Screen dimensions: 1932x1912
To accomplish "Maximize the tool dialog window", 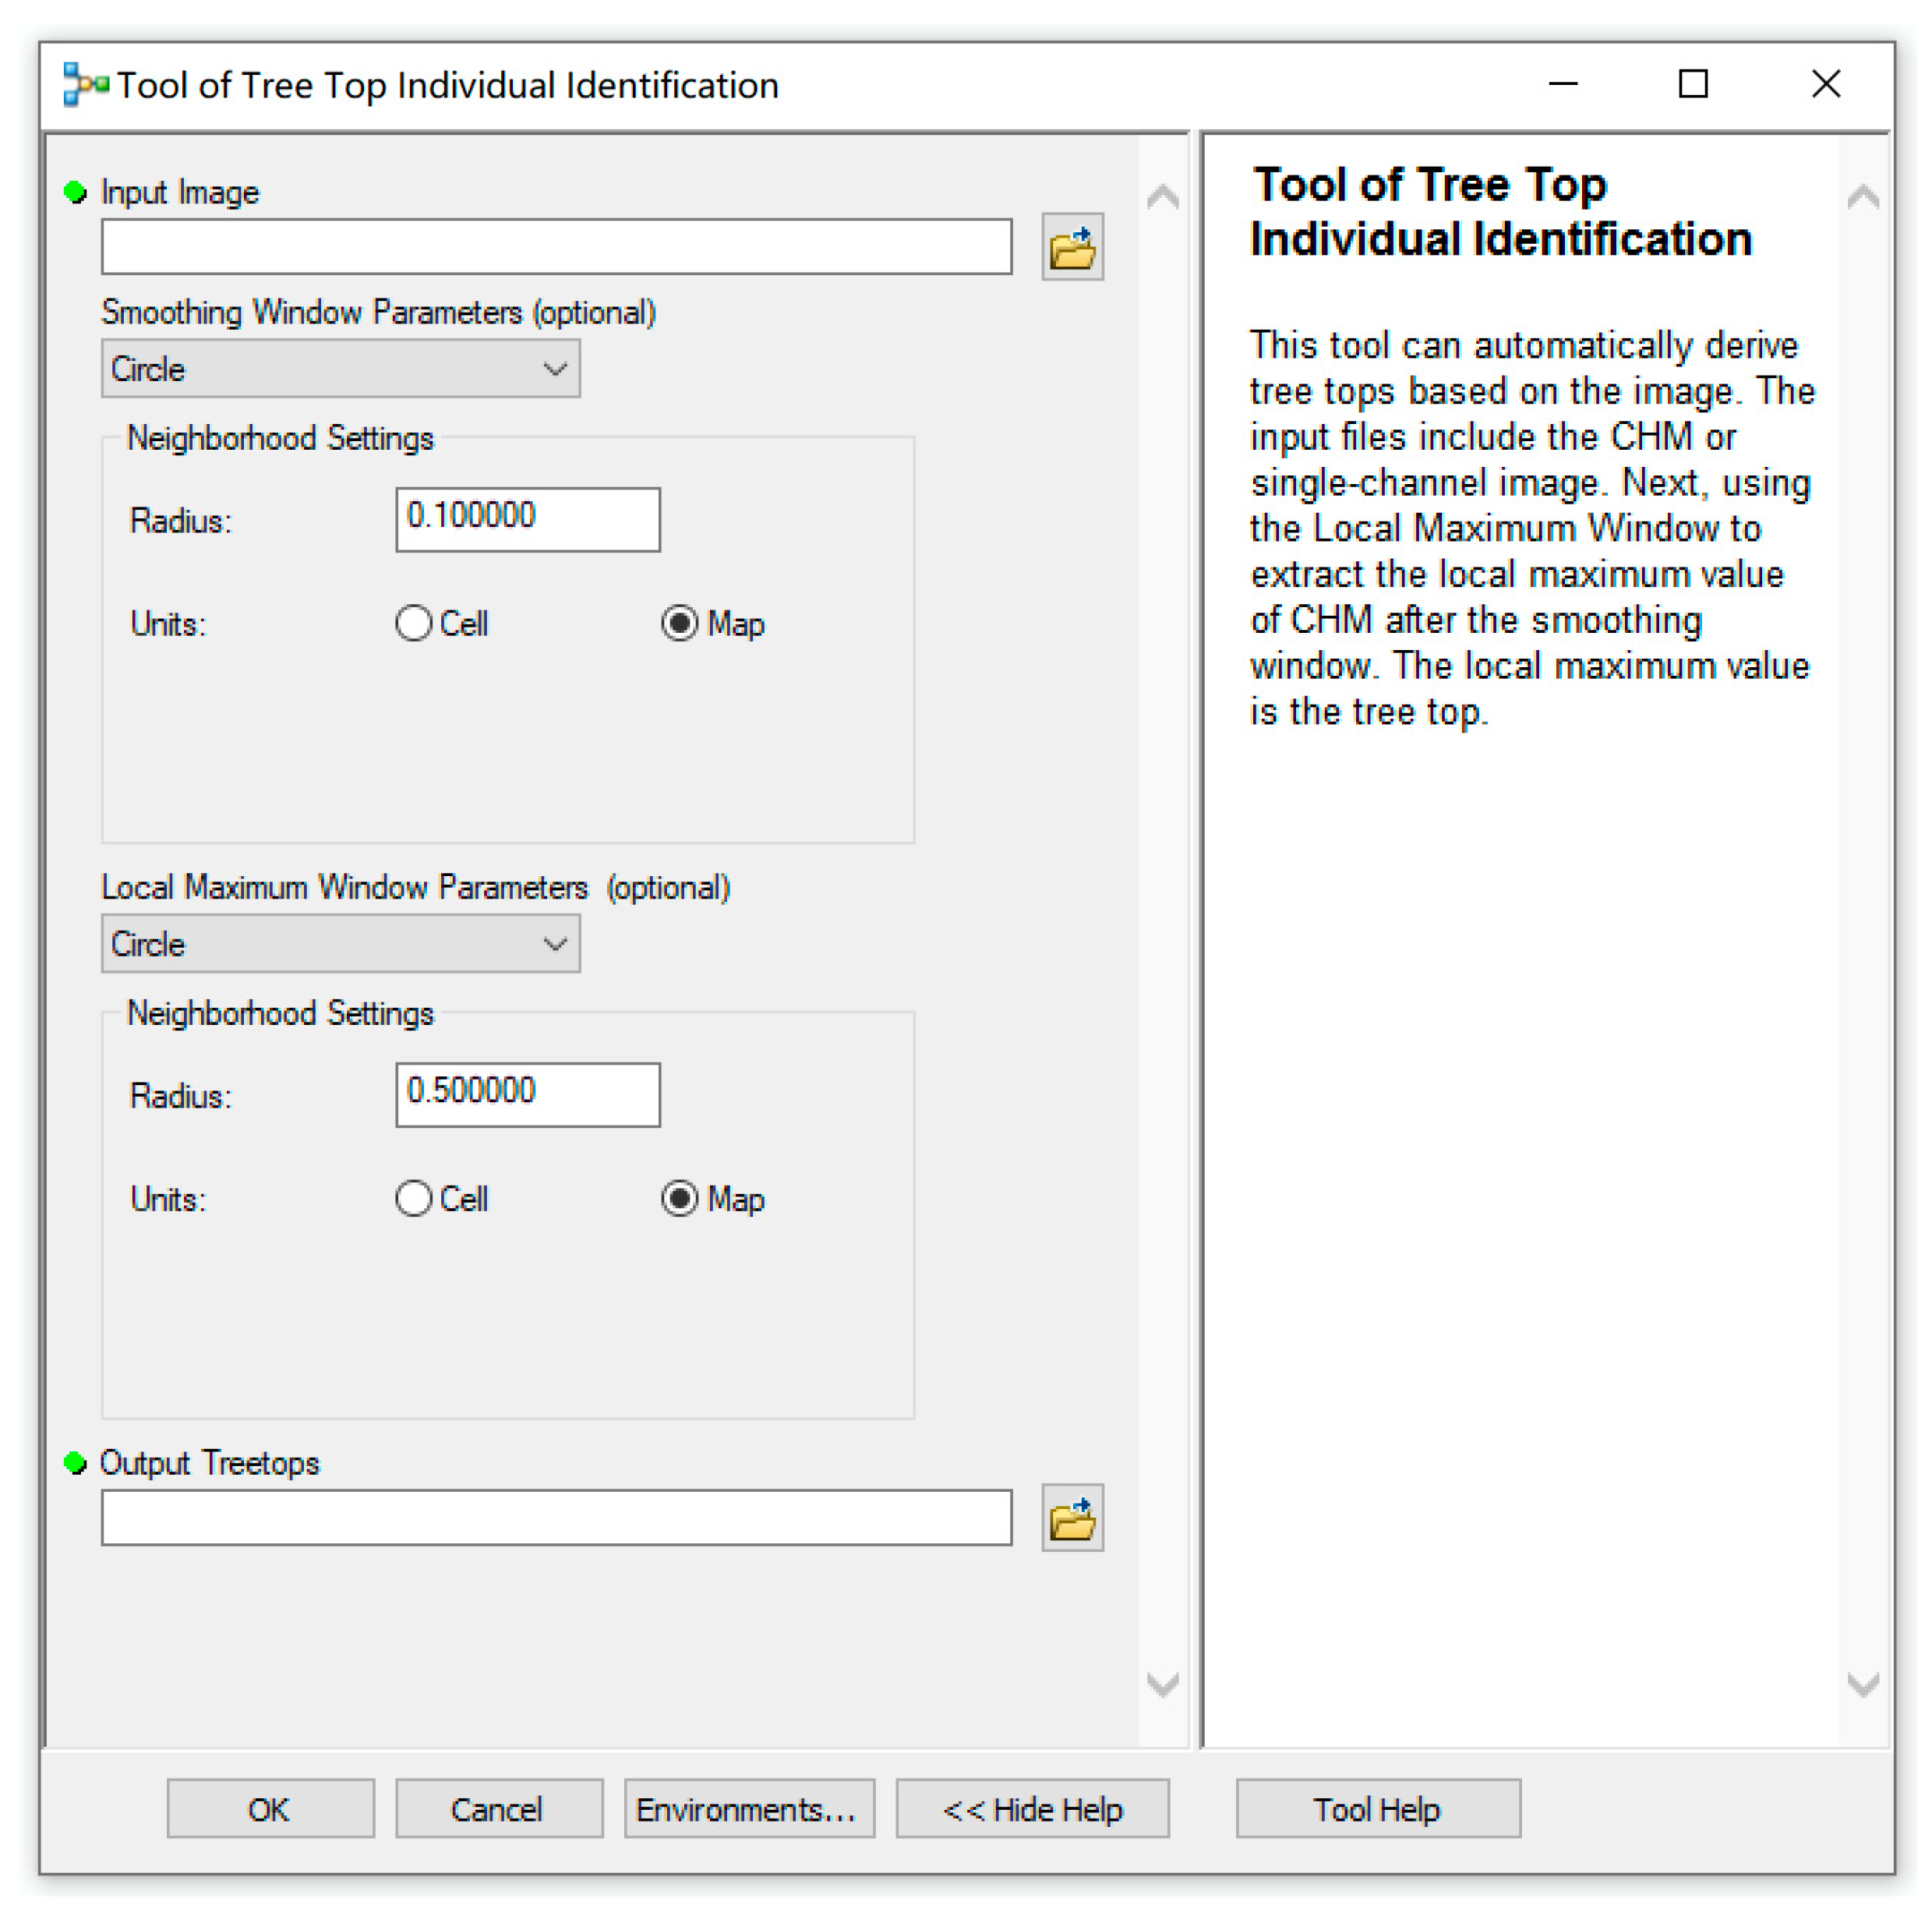I will [x=1692, y=84].
